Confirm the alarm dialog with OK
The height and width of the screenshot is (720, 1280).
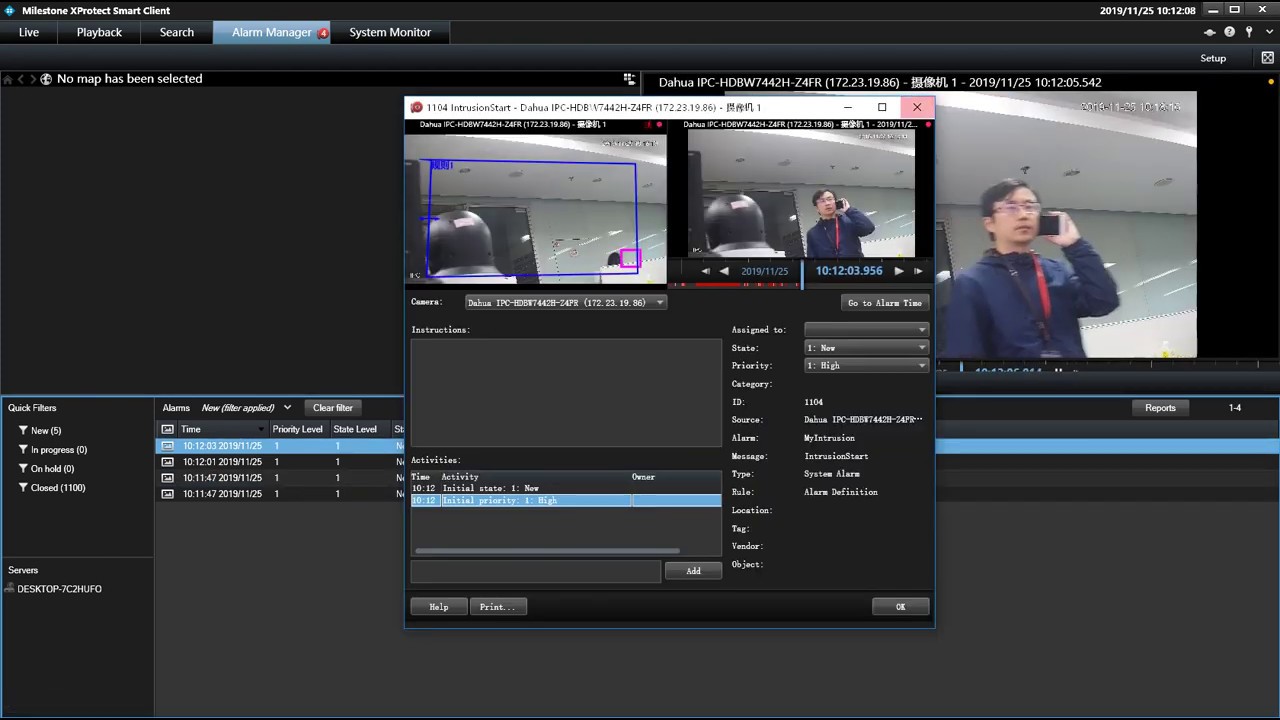(x=900, y=607)
